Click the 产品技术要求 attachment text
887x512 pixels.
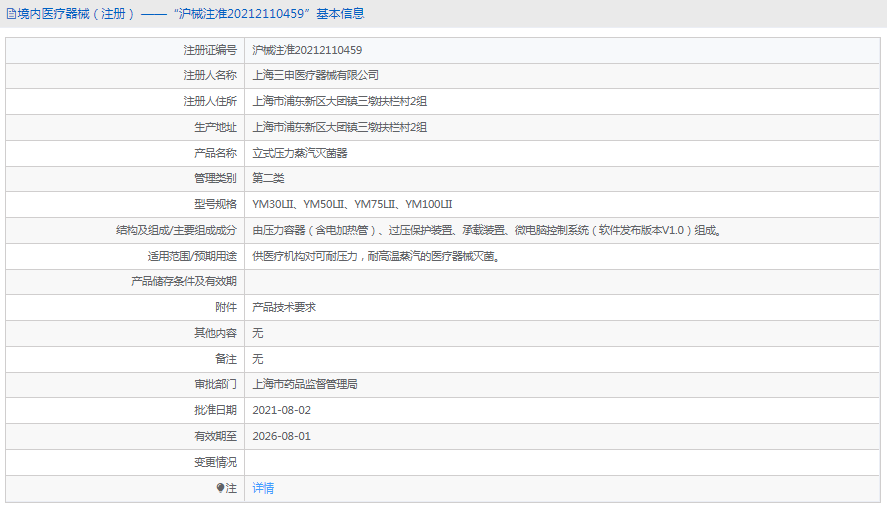click(284, 307)
